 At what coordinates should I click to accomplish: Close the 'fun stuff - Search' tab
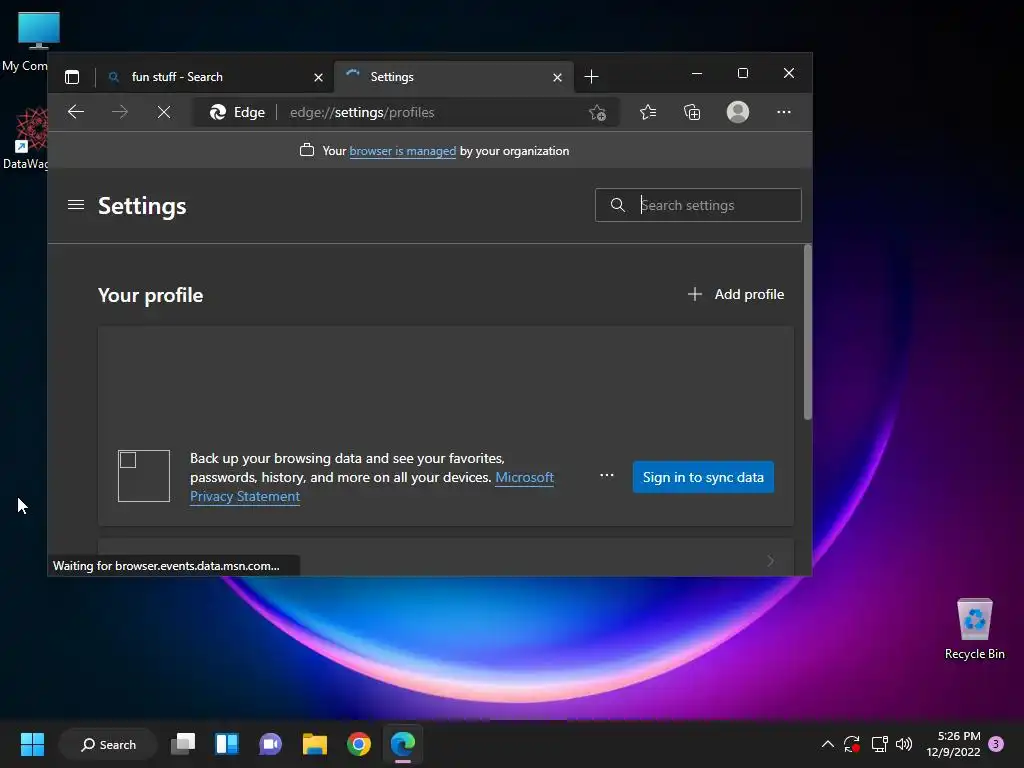point(318,77)
